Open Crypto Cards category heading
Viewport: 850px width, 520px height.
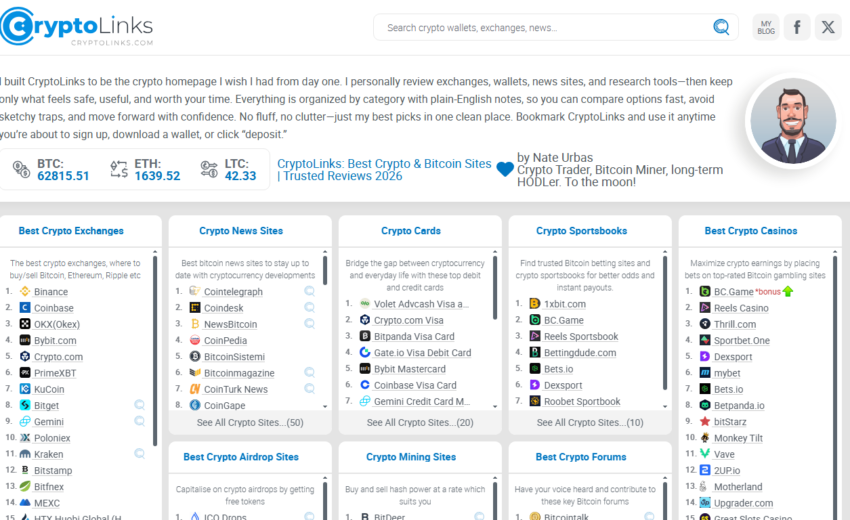411,230
